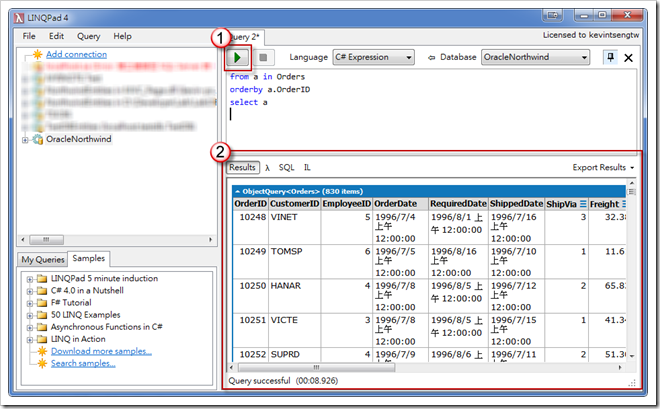Click the F# Tutorial folder icon

(x=42, y=303)
